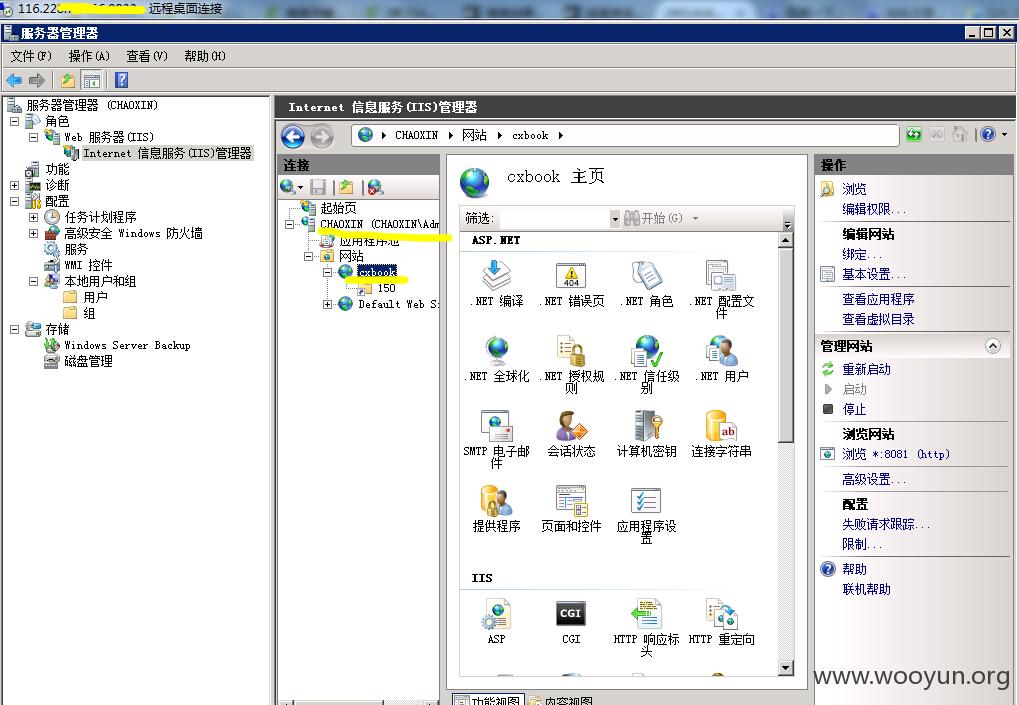Click the 编辑权限... link

pos(873,209)
